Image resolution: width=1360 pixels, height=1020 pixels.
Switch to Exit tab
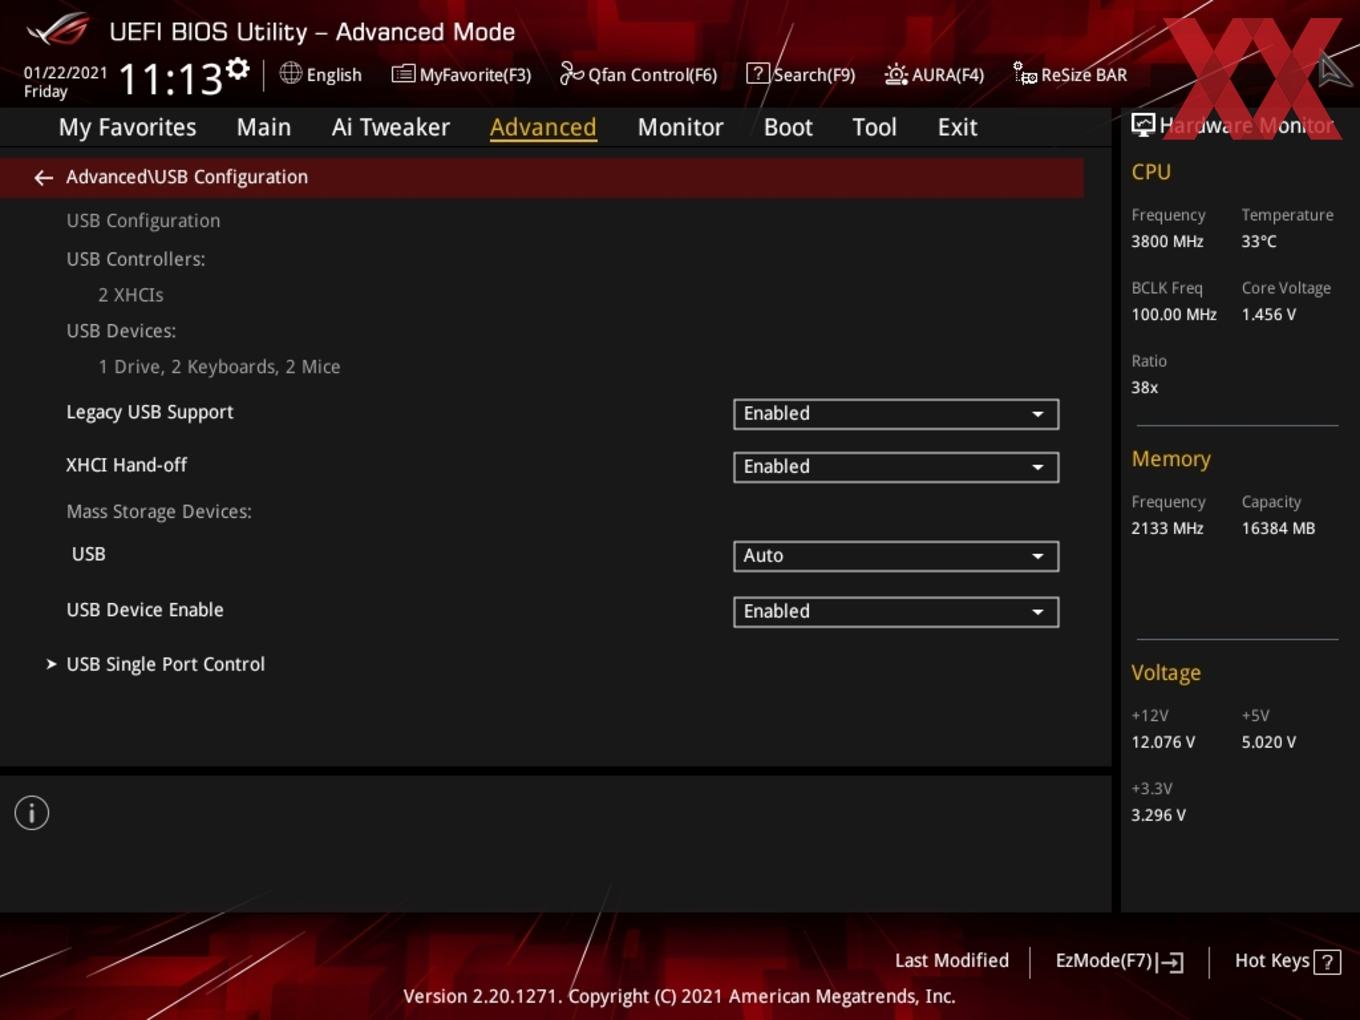click(x=957, y=127)
